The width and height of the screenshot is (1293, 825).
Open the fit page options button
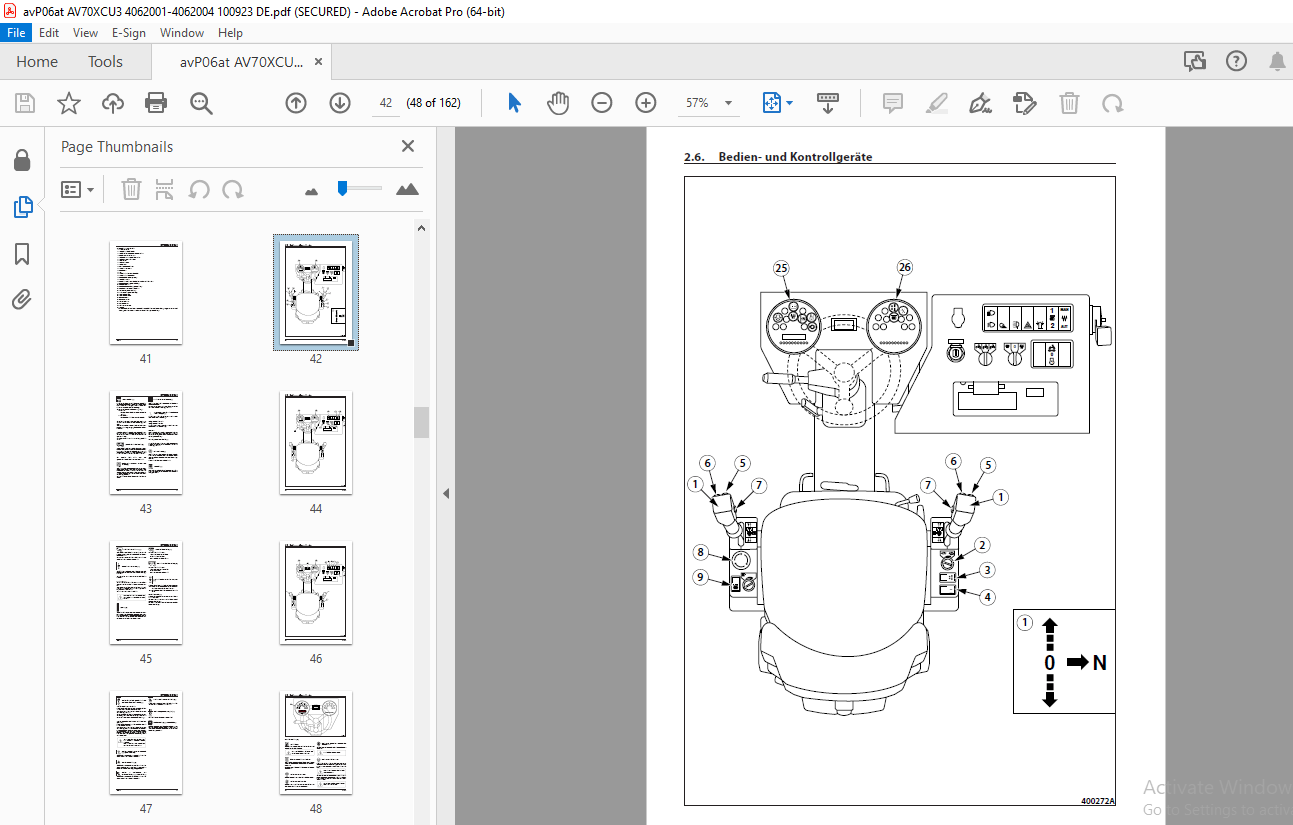coord(777,103)
